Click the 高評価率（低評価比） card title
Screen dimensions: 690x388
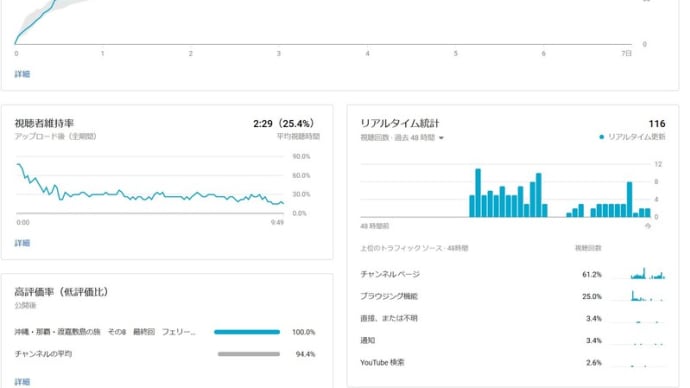(61, 292)
